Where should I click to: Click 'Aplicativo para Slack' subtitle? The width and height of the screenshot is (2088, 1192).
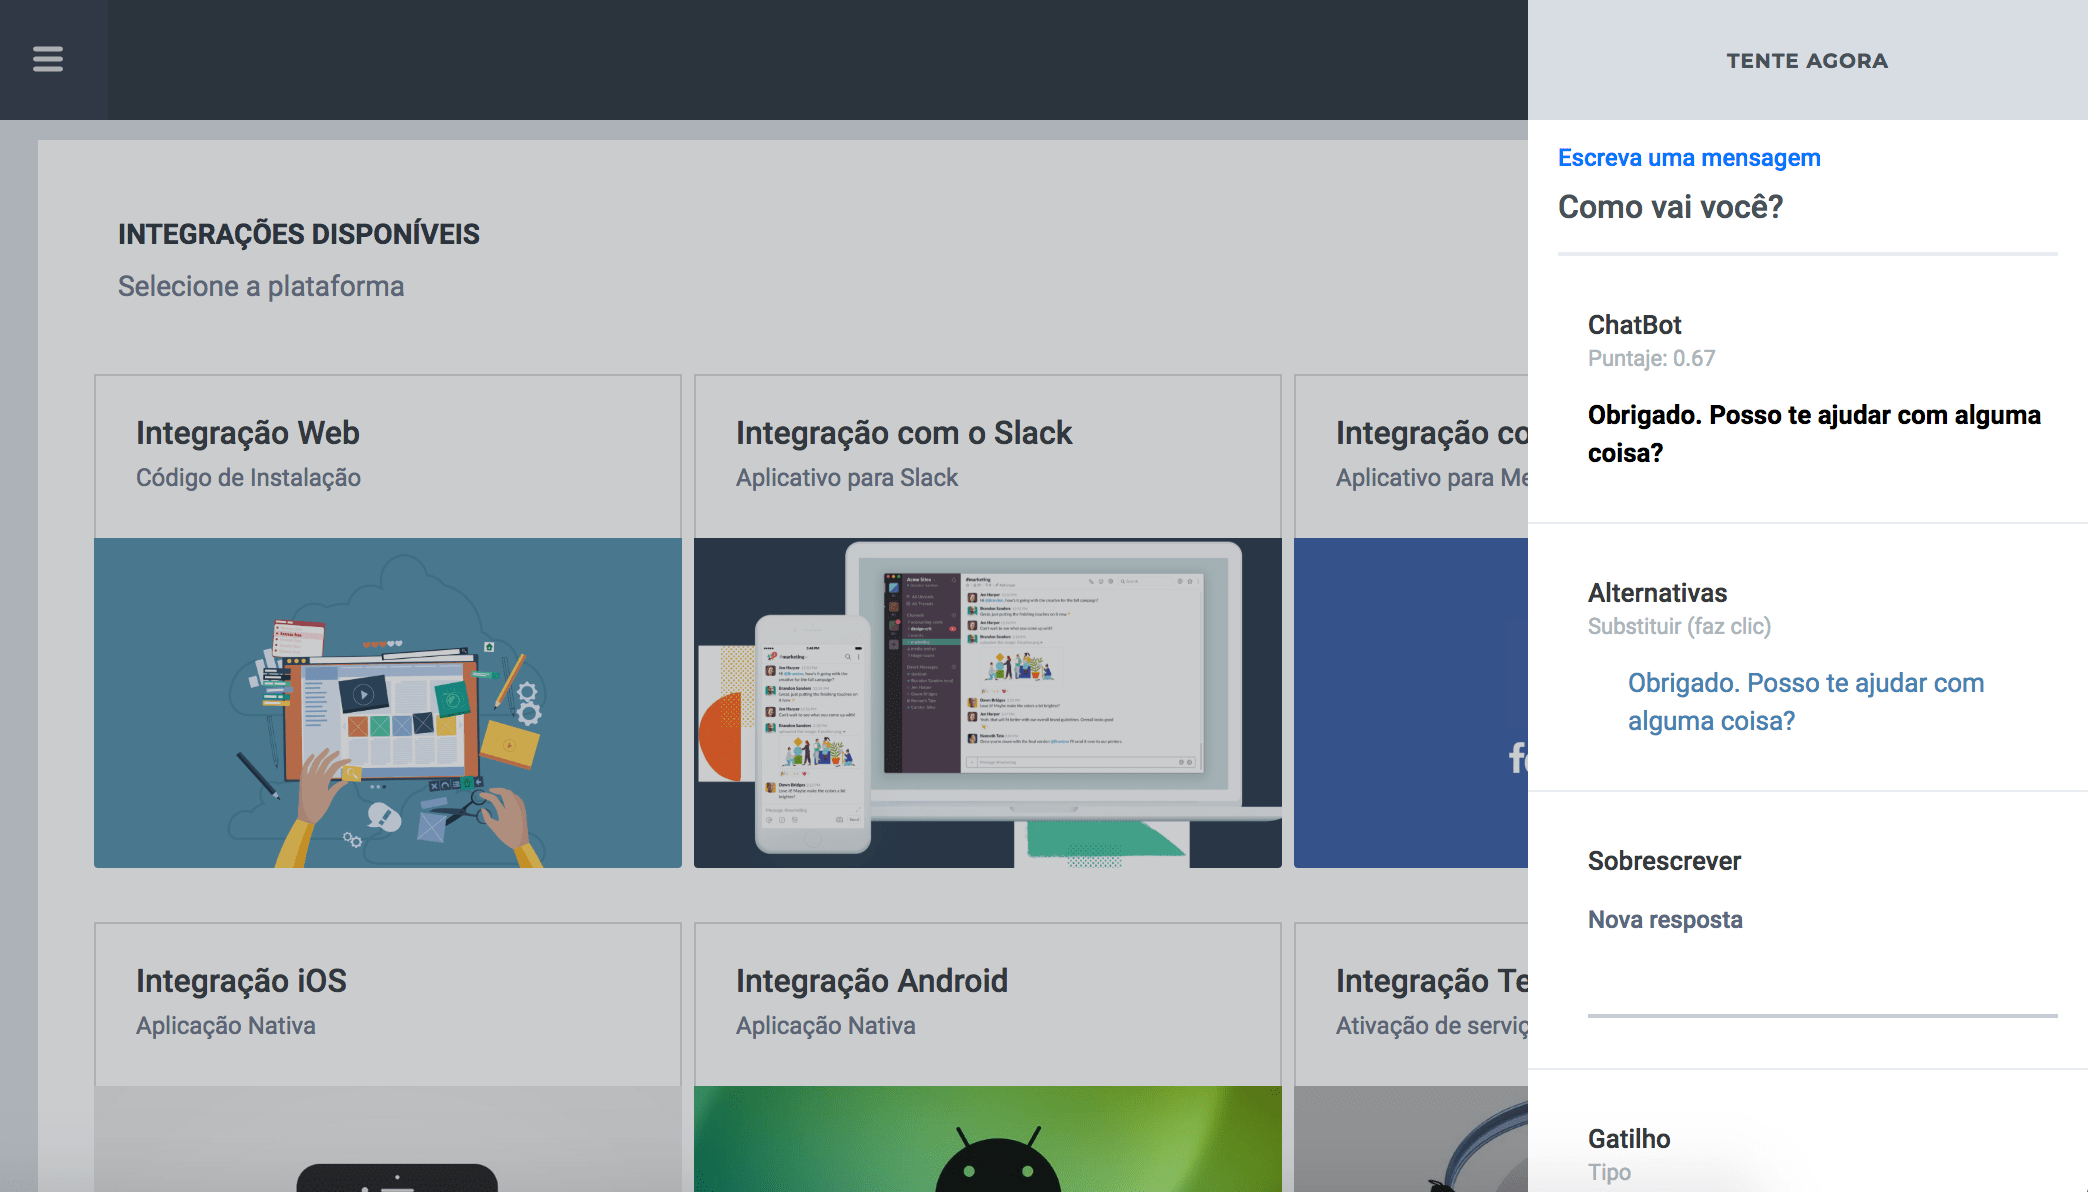click(847, 478)
